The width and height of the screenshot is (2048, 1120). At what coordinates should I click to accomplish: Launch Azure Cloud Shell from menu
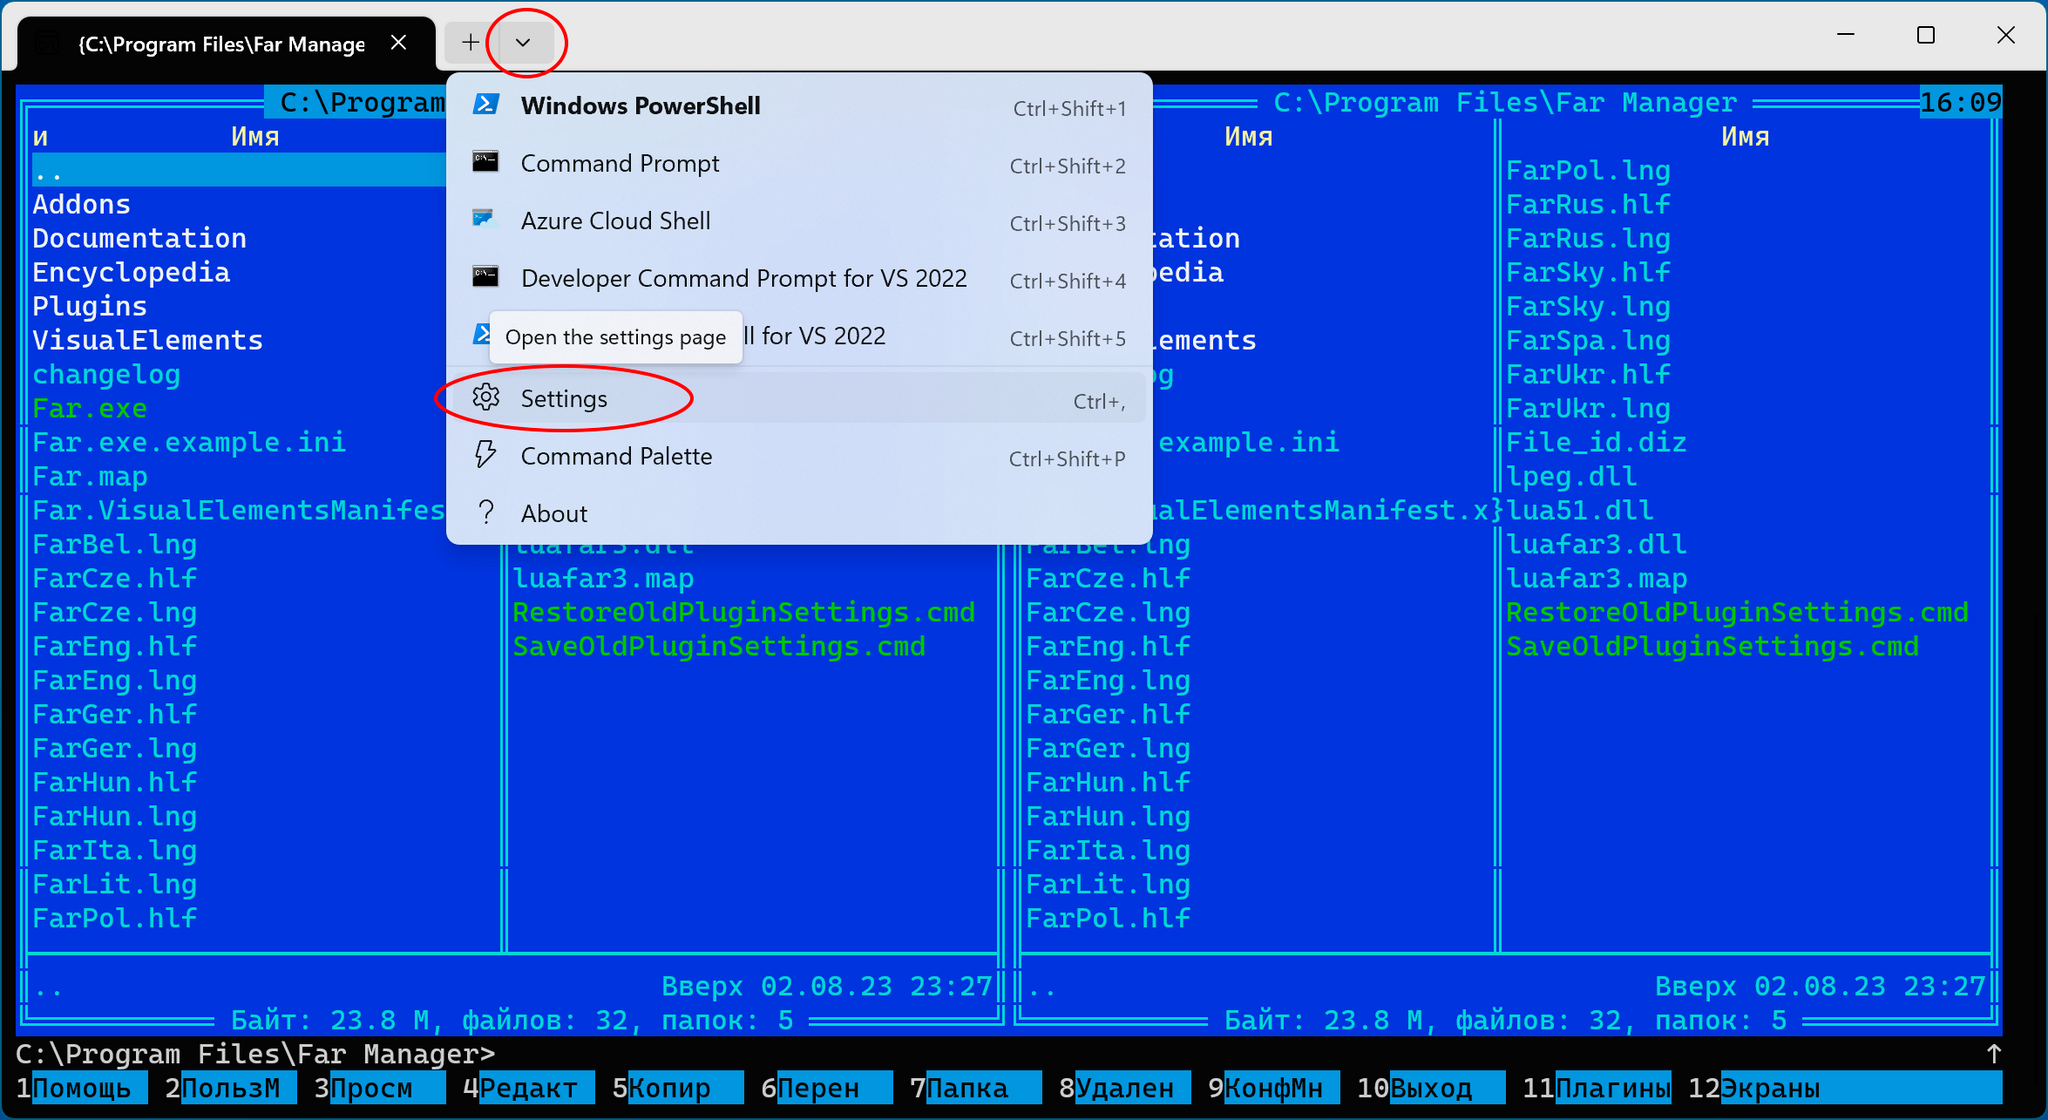pyautogui.click(x=799, y=220)
